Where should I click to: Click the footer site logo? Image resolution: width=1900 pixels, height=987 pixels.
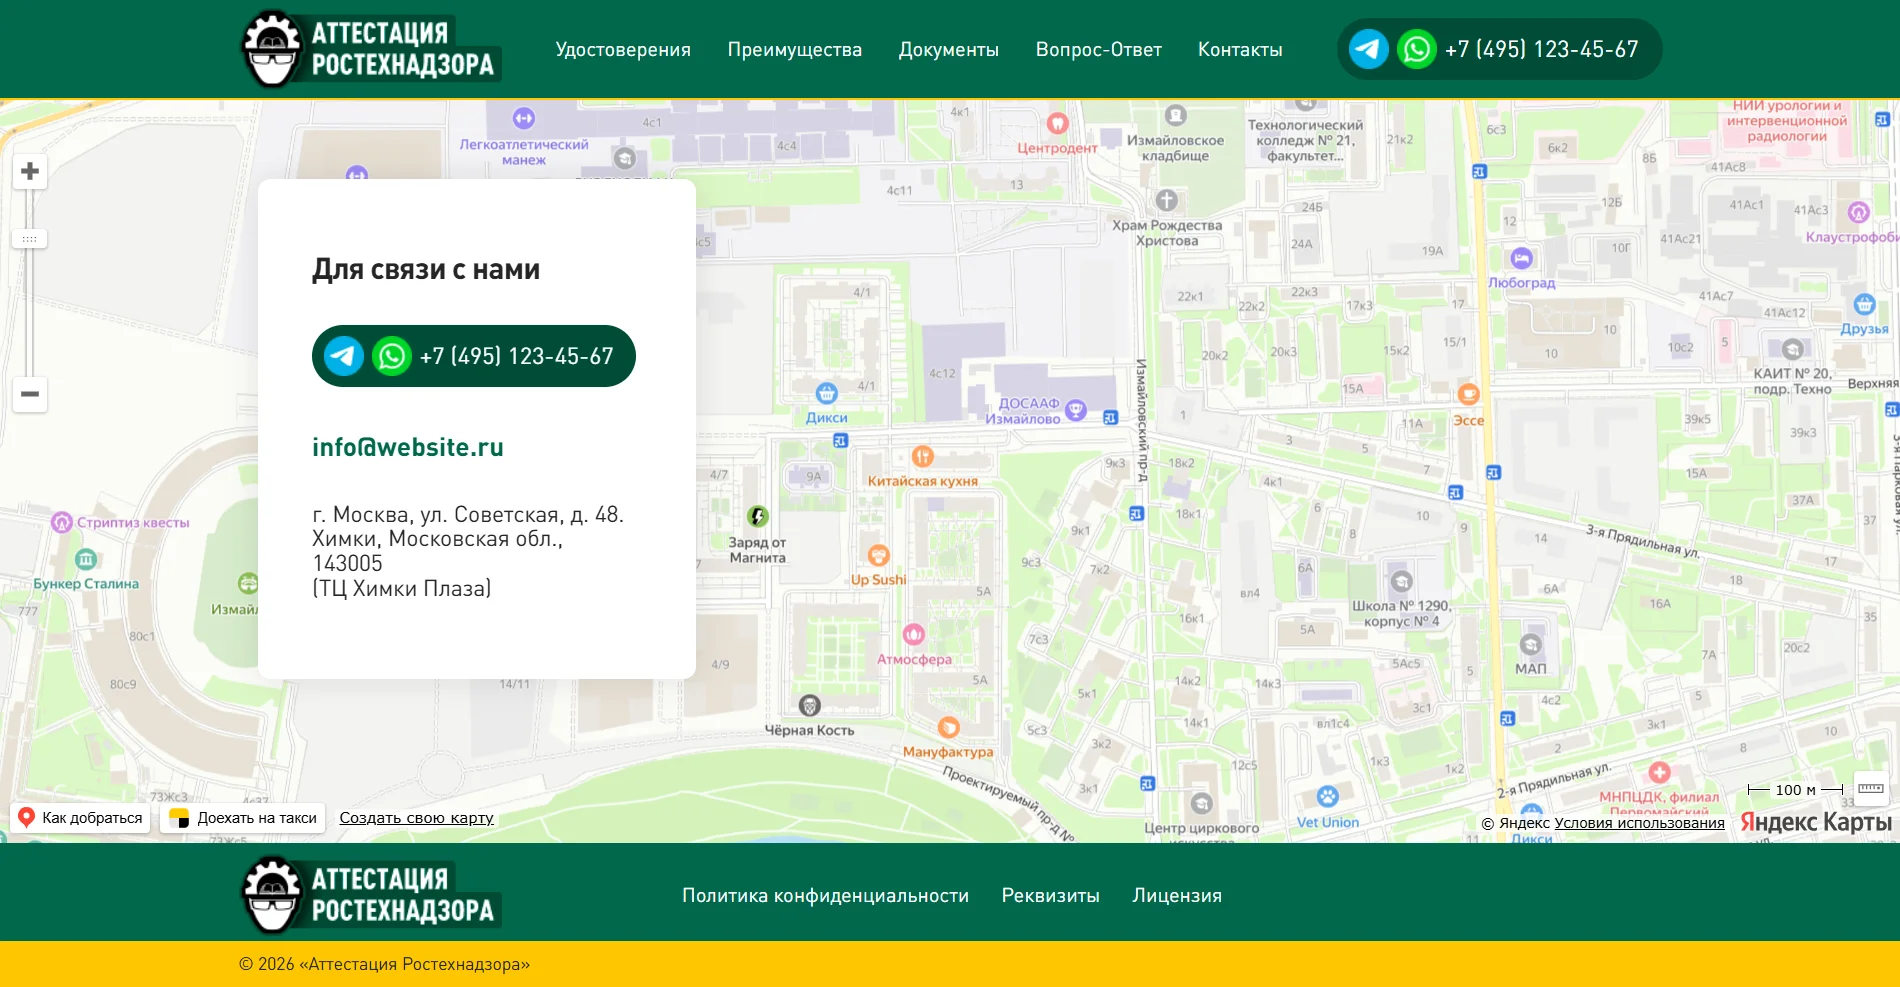[x=371, y=895]
